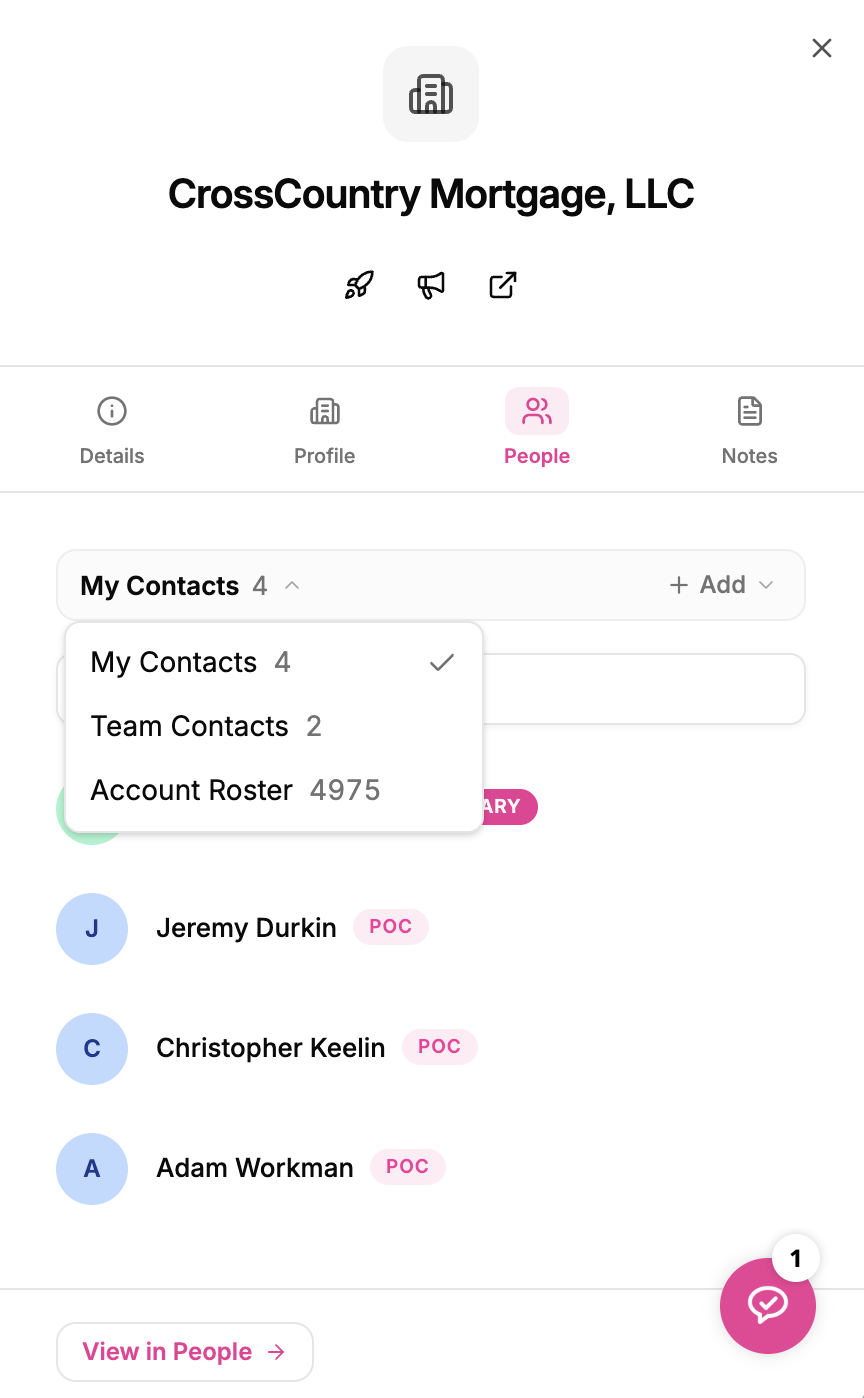The height and width of the screenshot is (1398, 864).
Task: Click the building company logo icon
Action: [x=431, y=94]
